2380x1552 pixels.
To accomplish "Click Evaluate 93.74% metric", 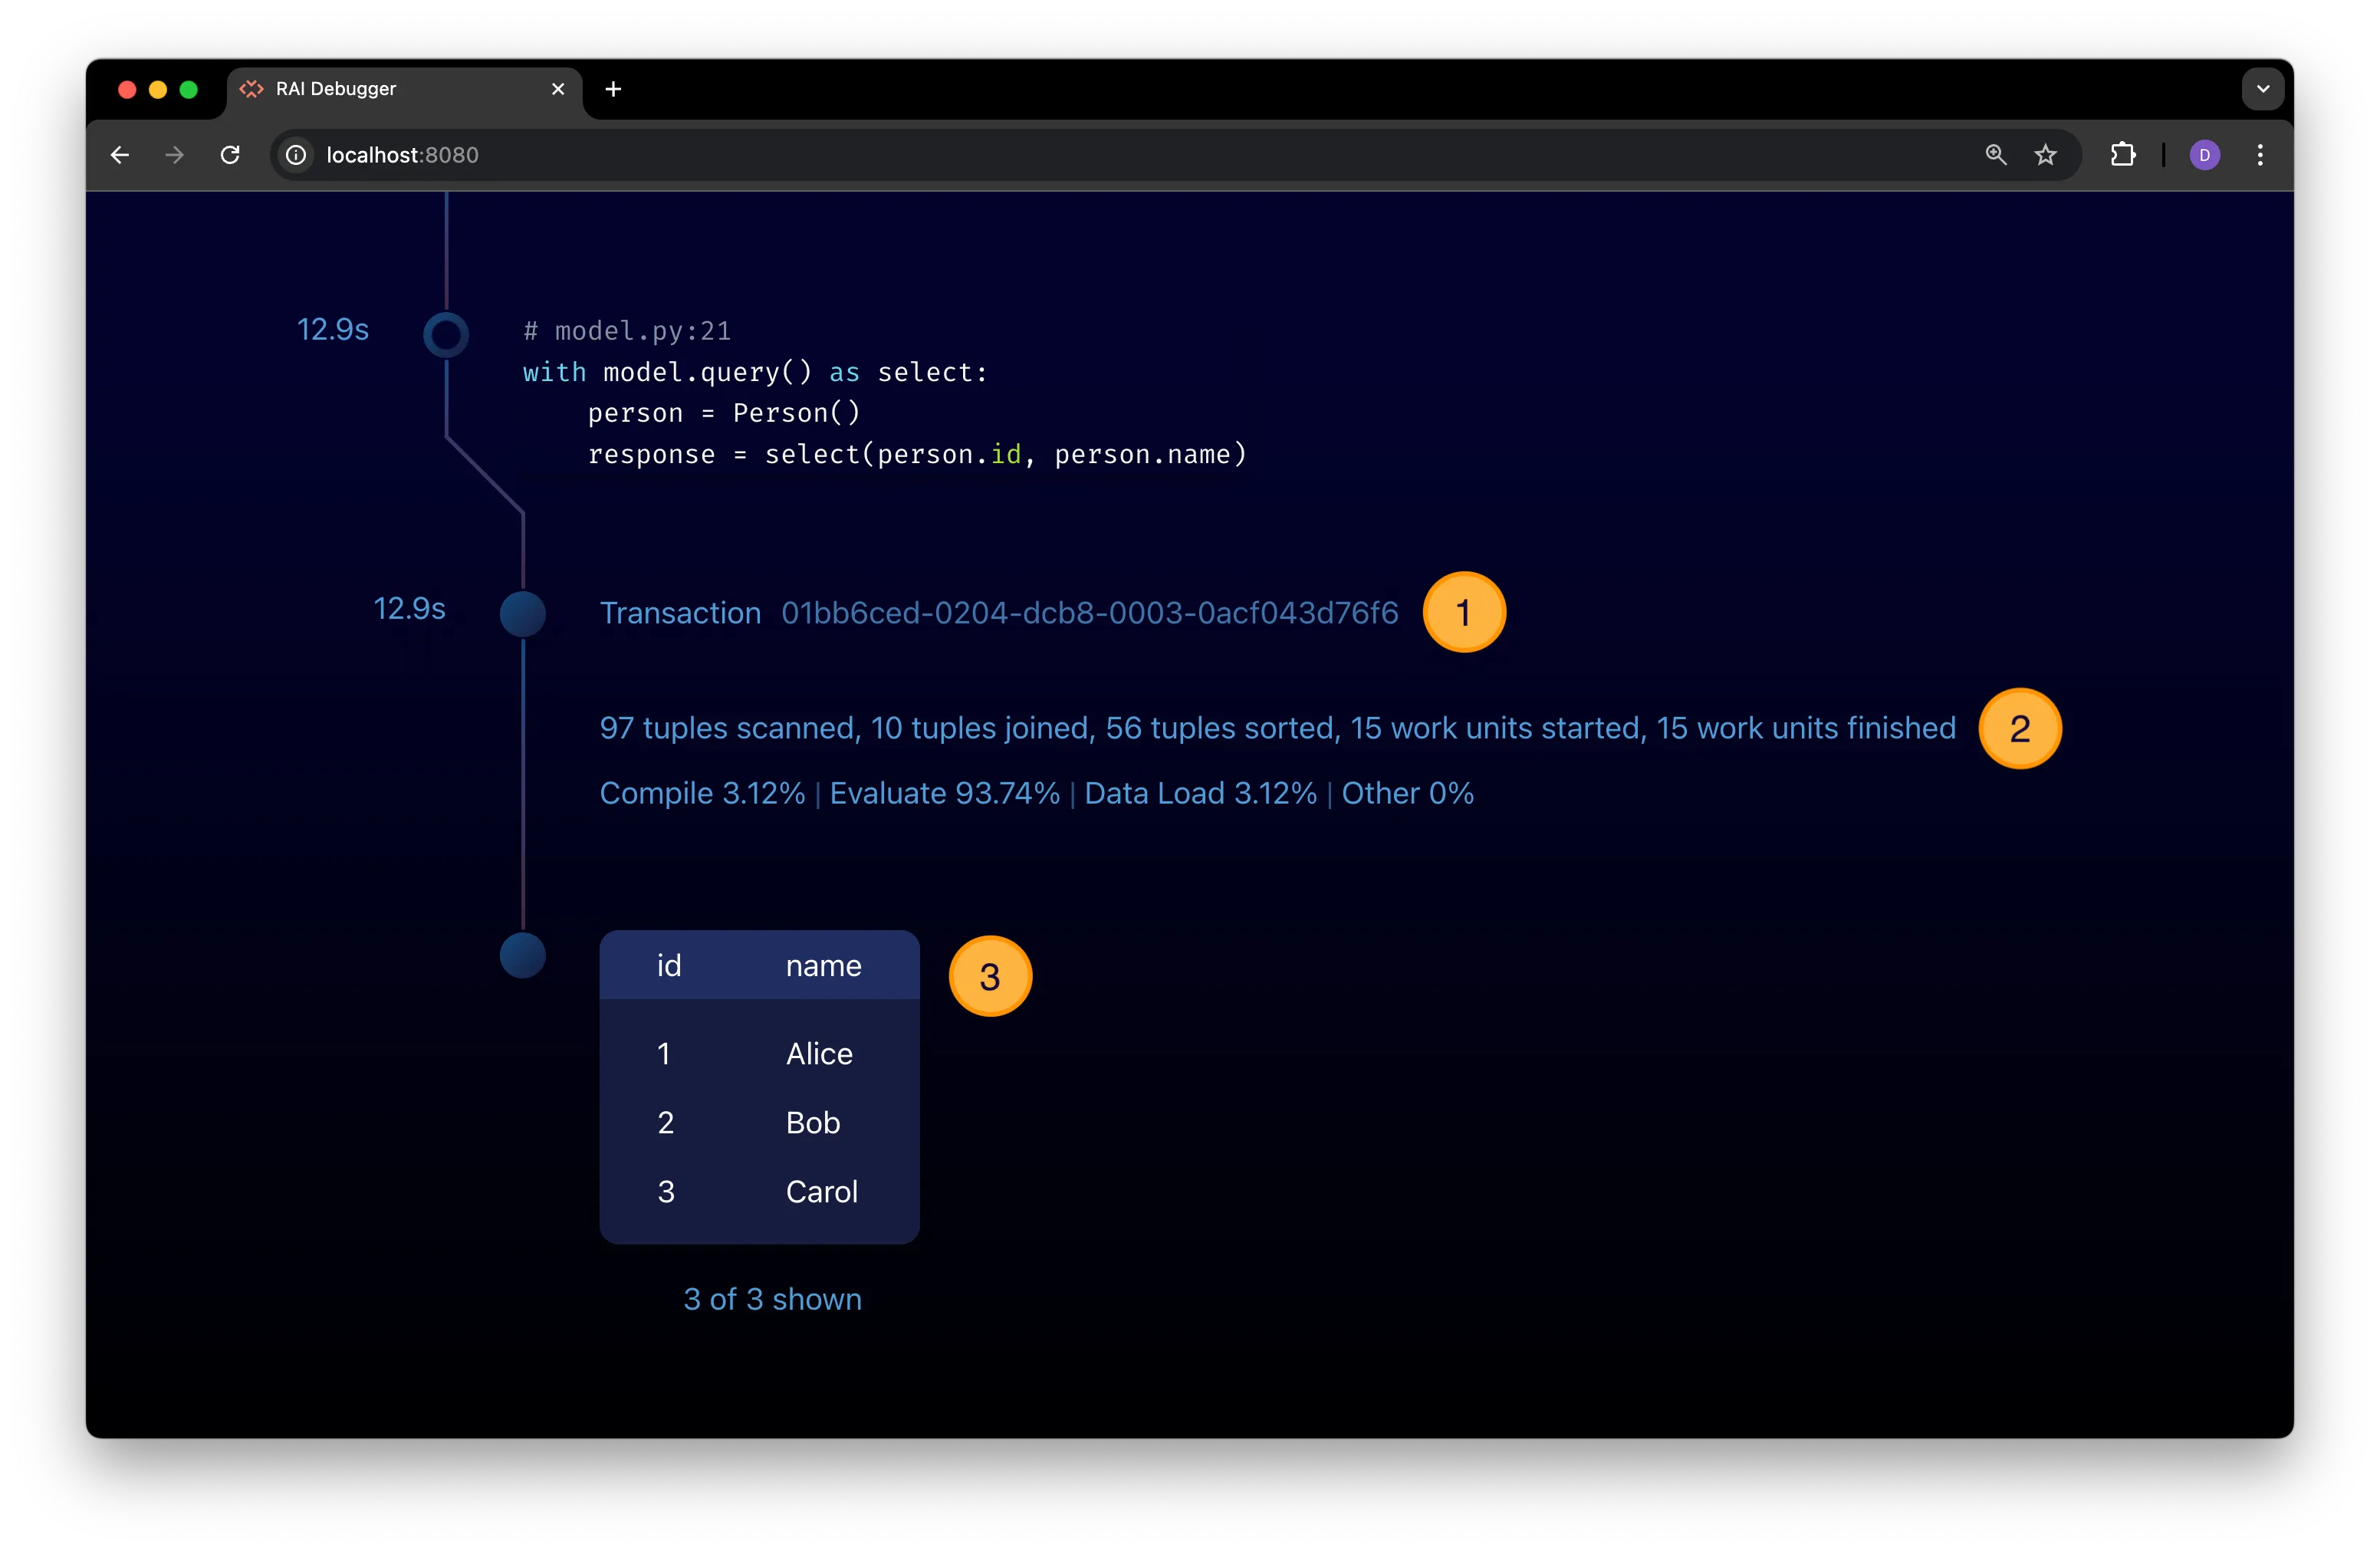I will click(944, 793).
